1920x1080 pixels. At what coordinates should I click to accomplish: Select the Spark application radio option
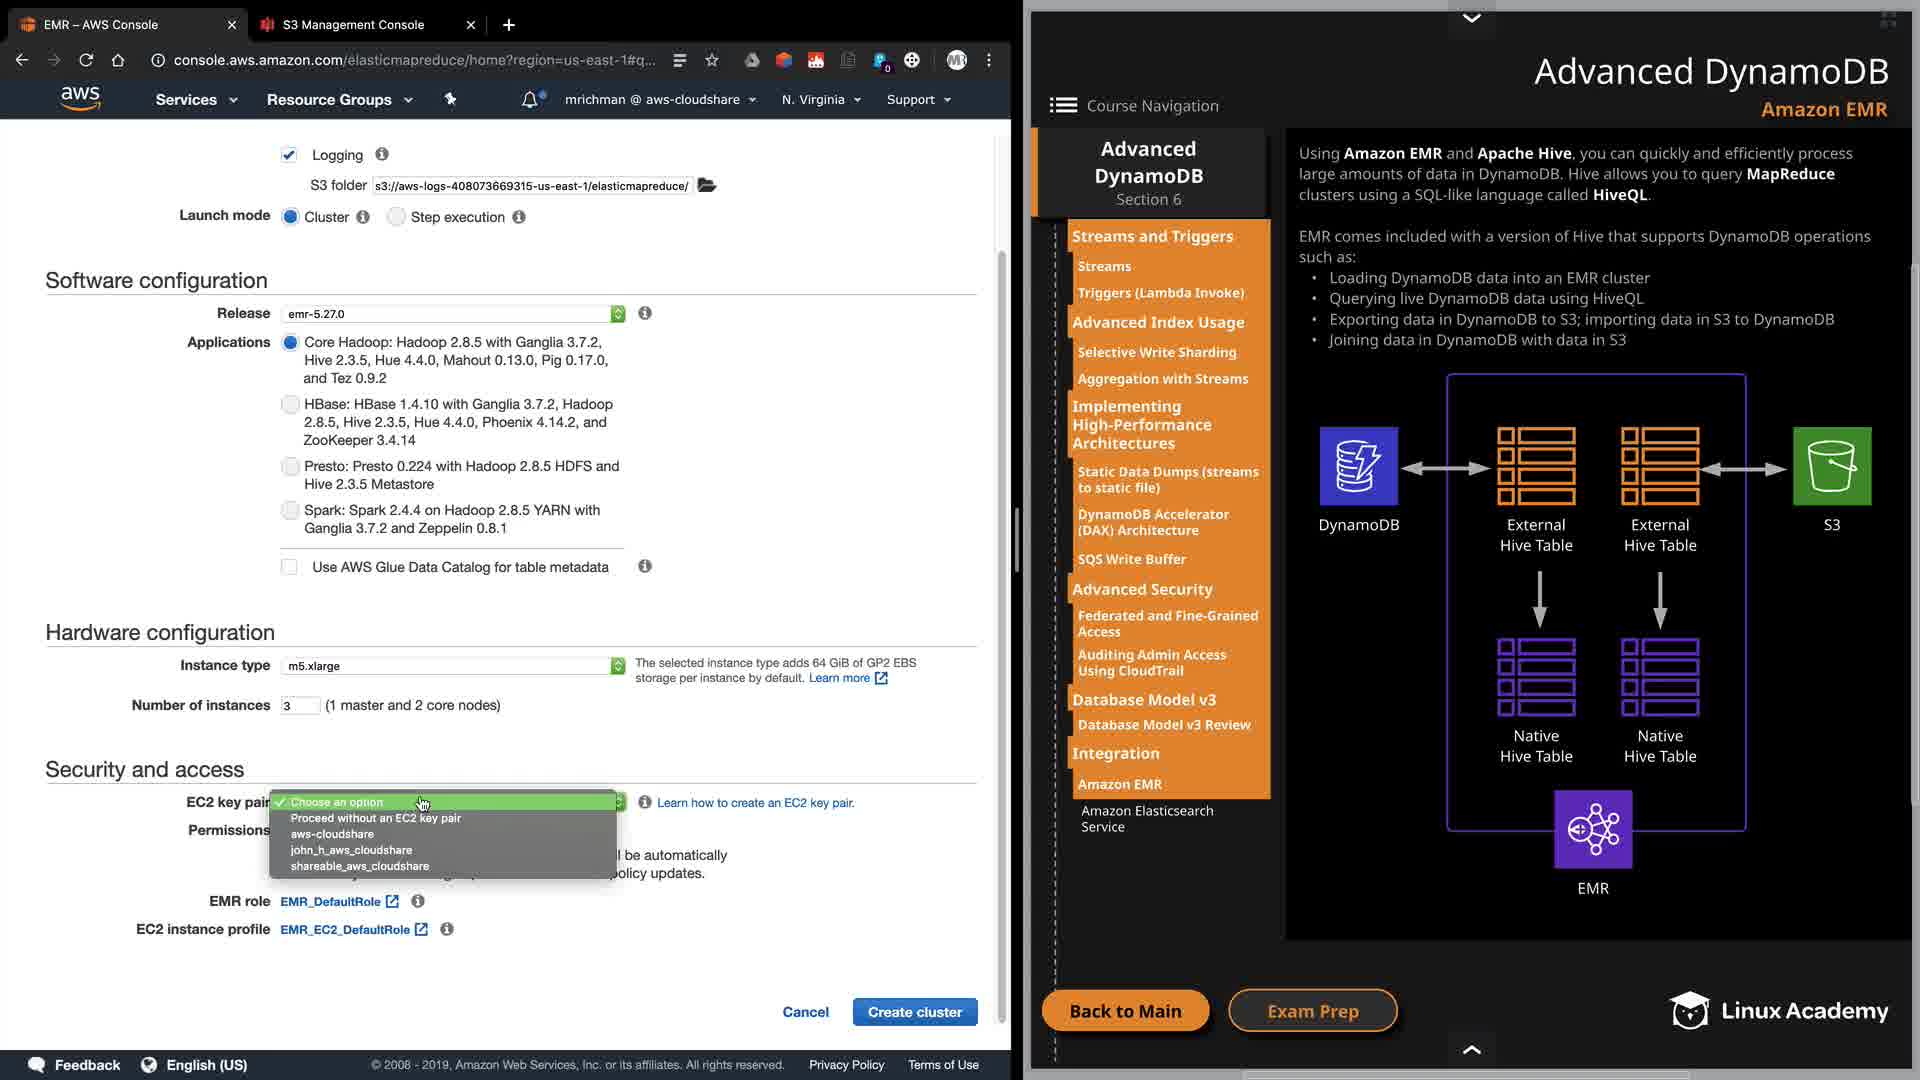290,511
